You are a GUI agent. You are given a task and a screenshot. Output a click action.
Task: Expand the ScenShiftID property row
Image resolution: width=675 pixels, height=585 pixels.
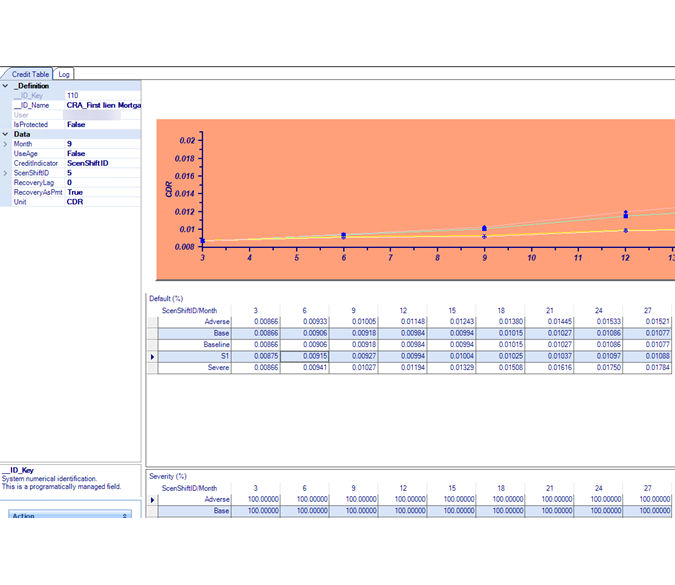[5, 173]
